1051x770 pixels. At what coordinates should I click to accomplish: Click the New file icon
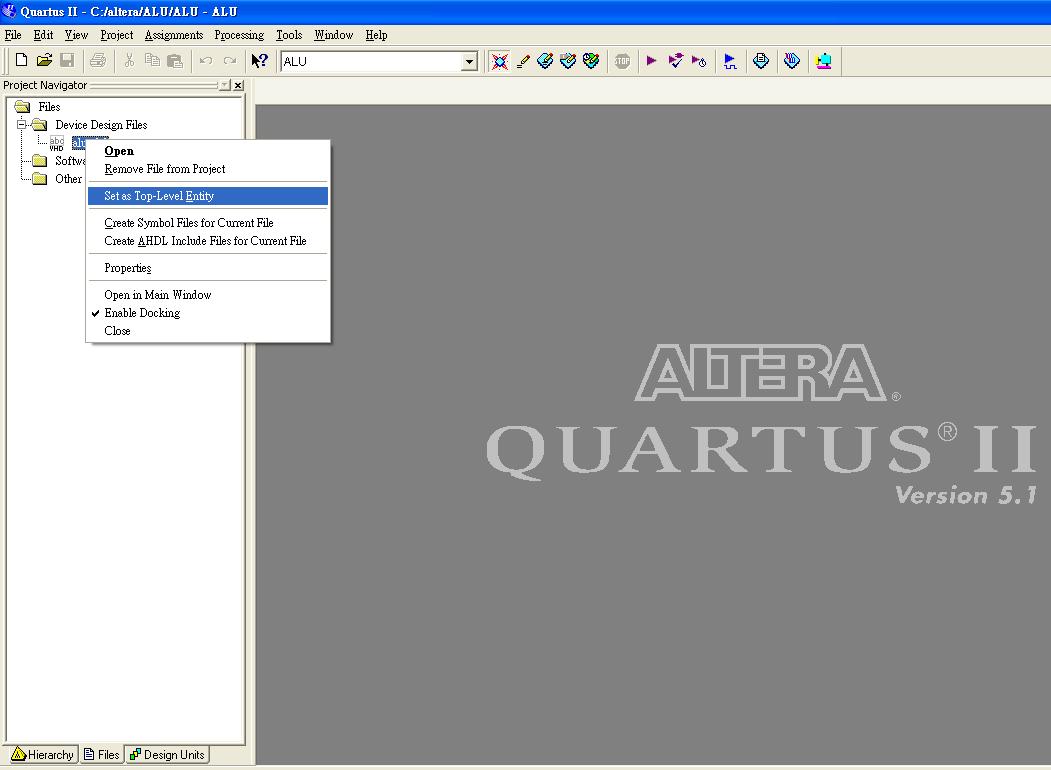(x=21, y=61)
